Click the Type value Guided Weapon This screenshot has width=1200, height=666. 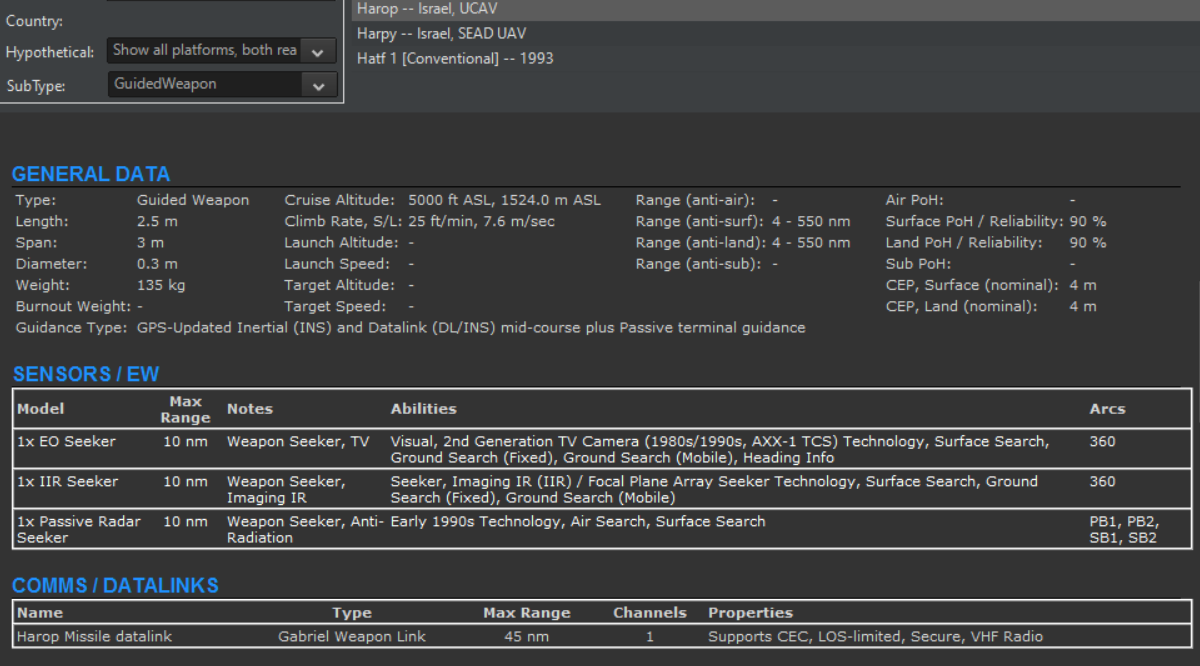[x=193, y=200]
